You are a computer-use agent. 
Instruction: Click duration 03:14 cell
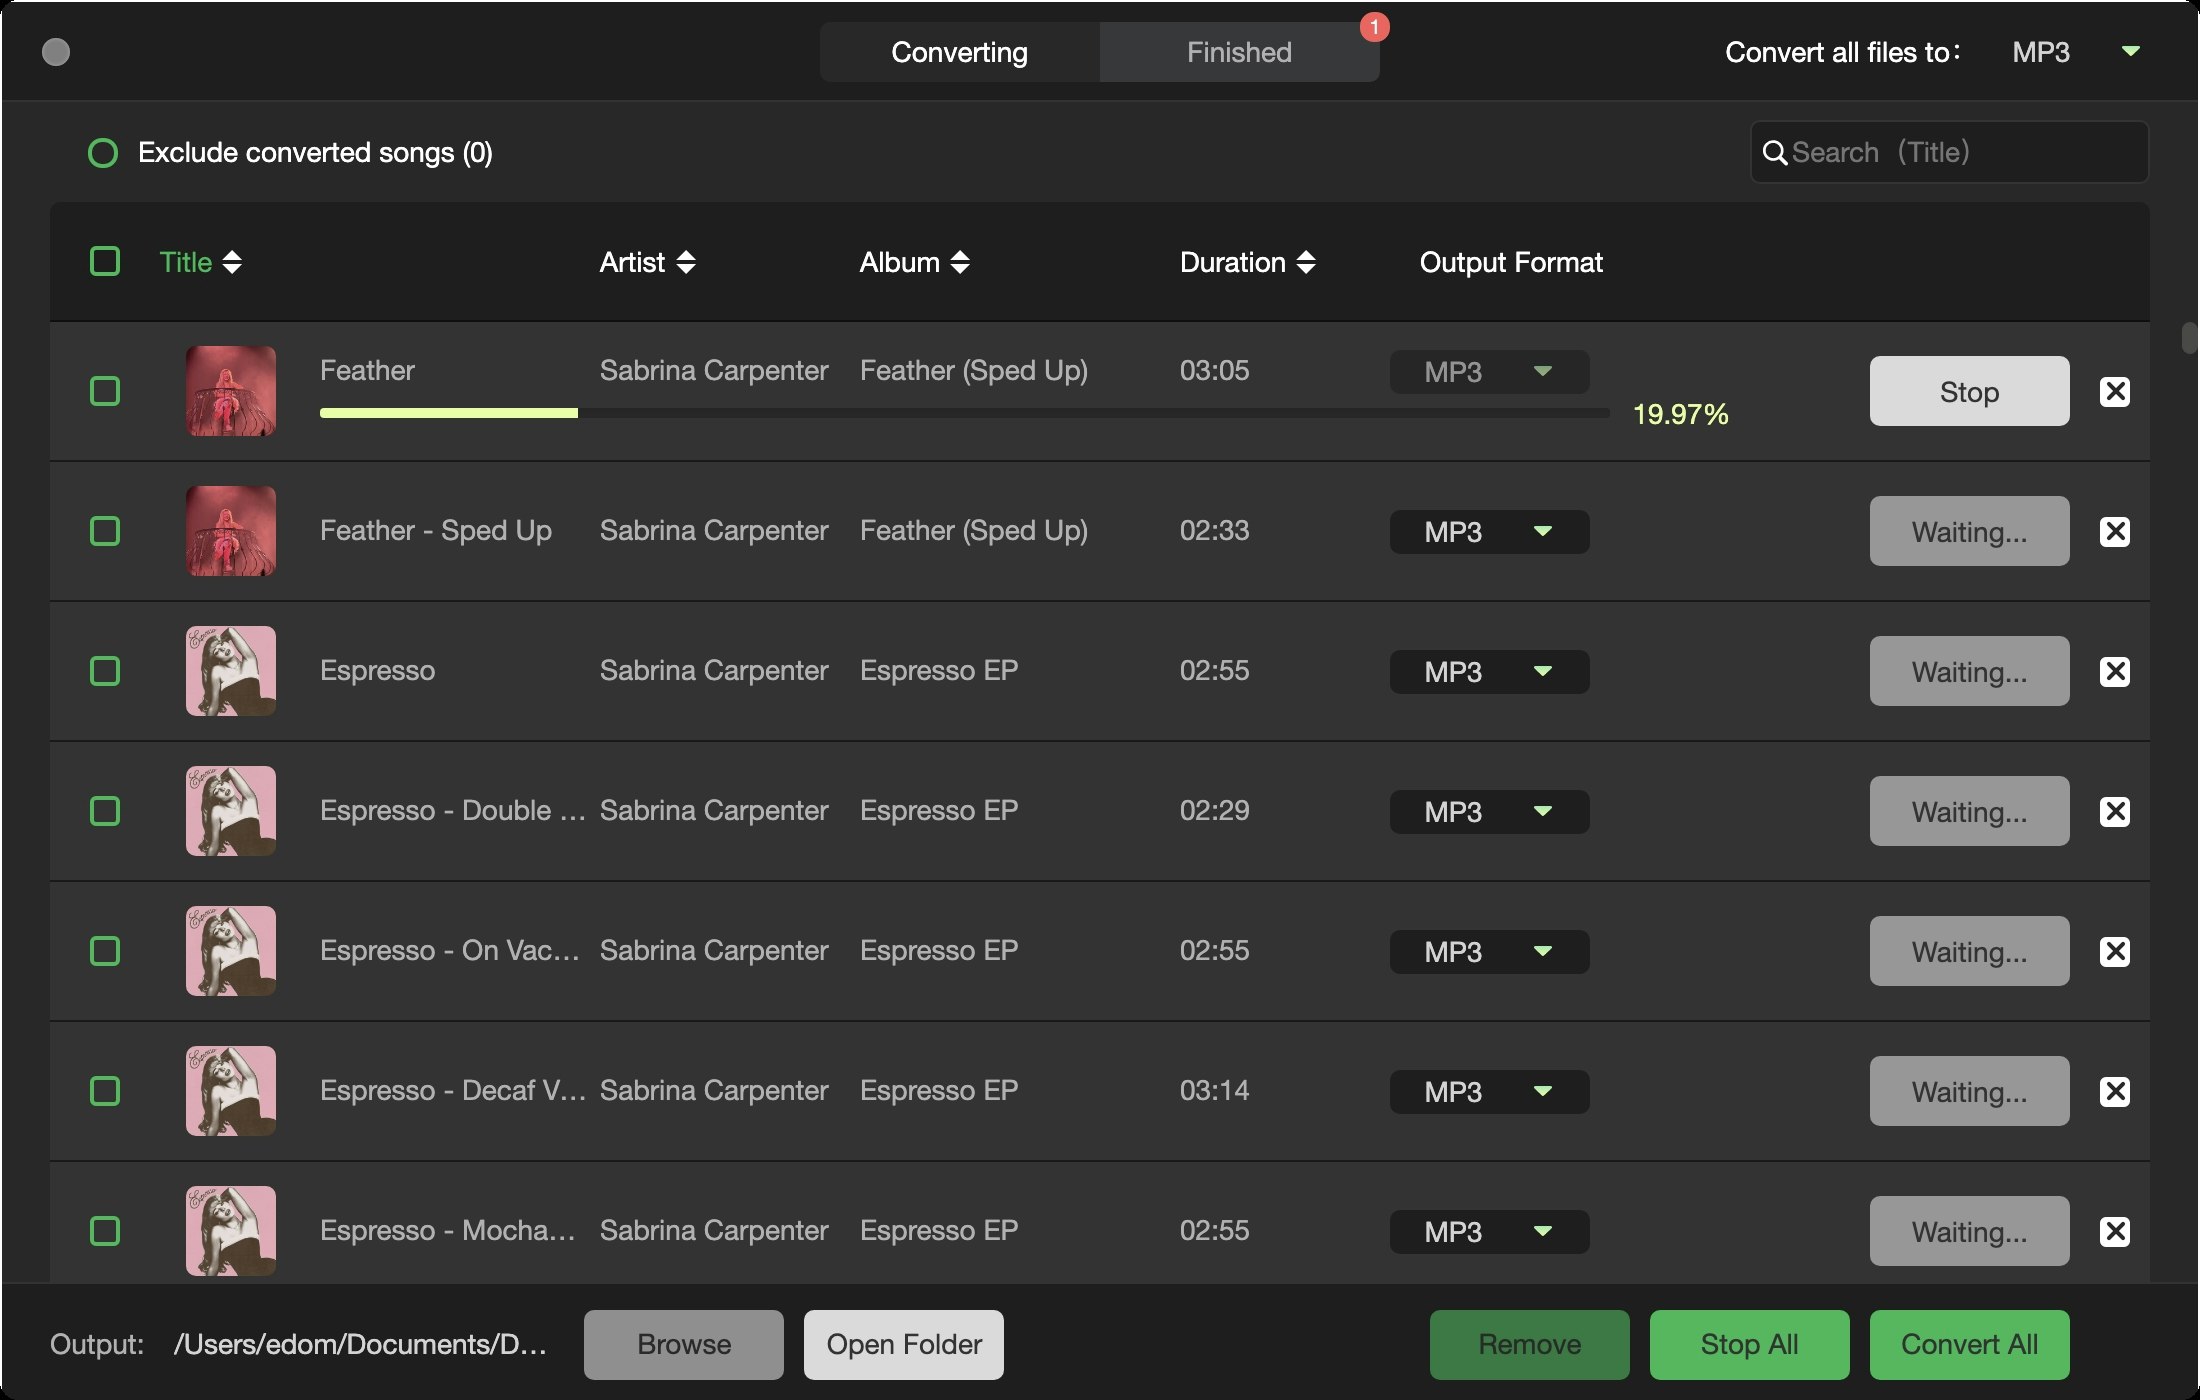point(1215,1090)
